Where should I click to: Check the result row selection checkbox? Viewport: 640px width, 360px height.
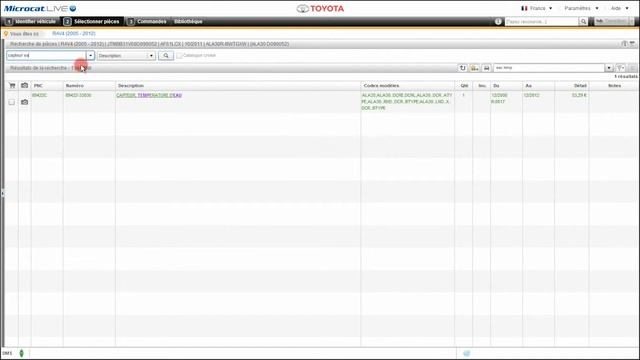click(11, 102)
